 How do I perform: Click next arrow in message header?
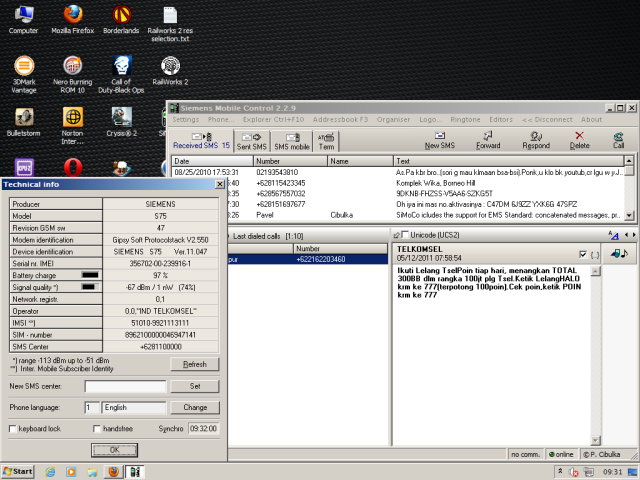click(x=634, y=235)
